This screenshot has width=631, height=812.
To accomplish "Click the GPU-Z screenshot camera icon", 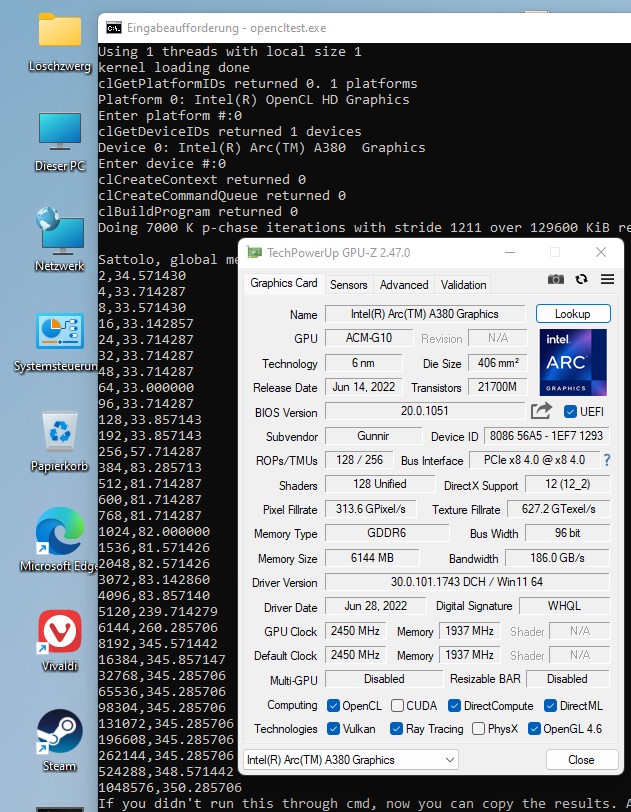I will (556, 280).
